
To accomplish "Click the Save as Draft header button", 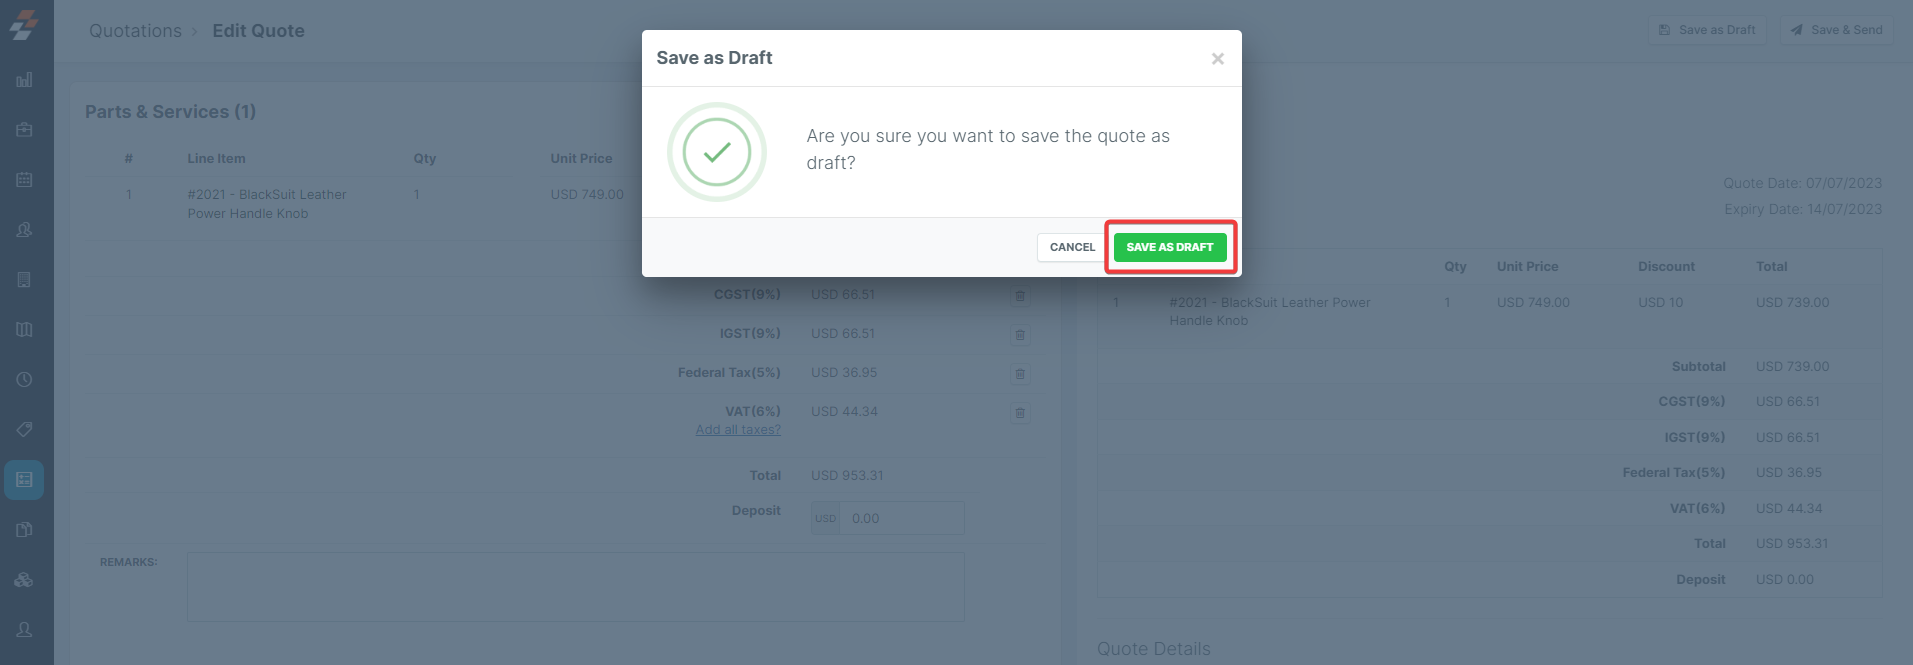I will point(1707,30).
